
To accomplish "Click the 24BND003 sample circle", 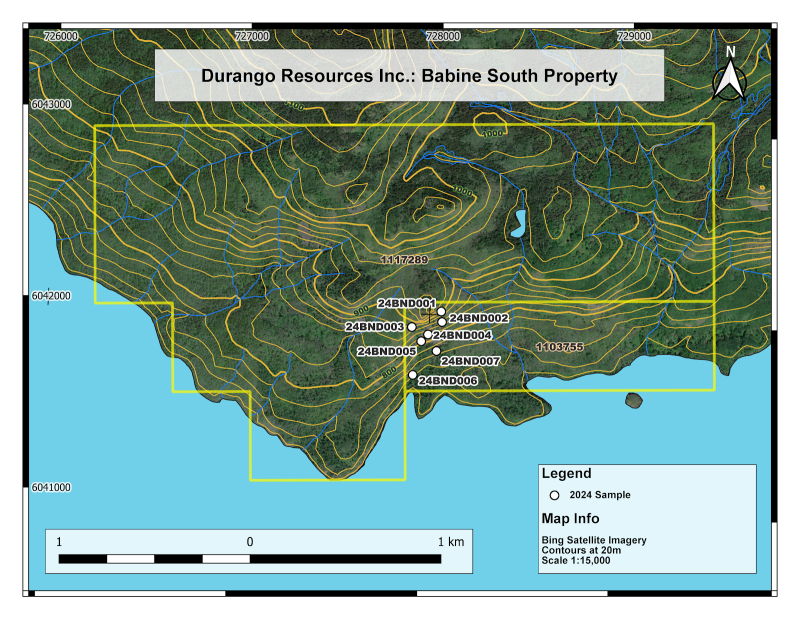I will point(412,327).
